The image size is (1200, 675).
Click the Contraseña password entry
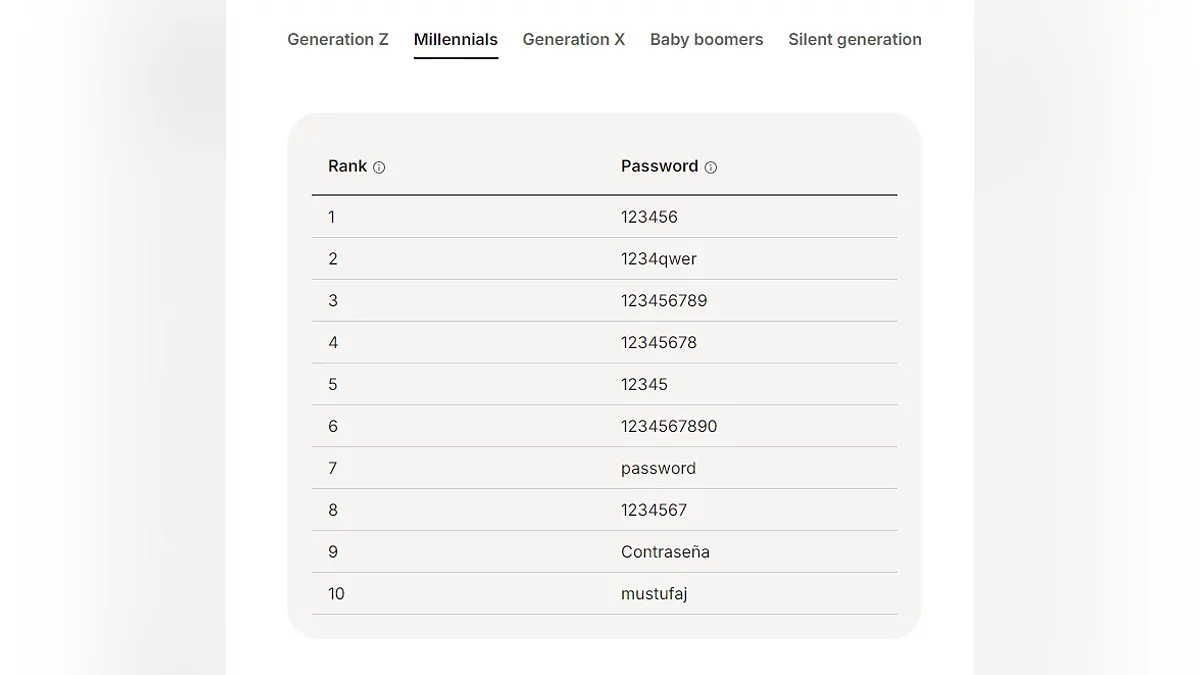click(x=665, y=552)
